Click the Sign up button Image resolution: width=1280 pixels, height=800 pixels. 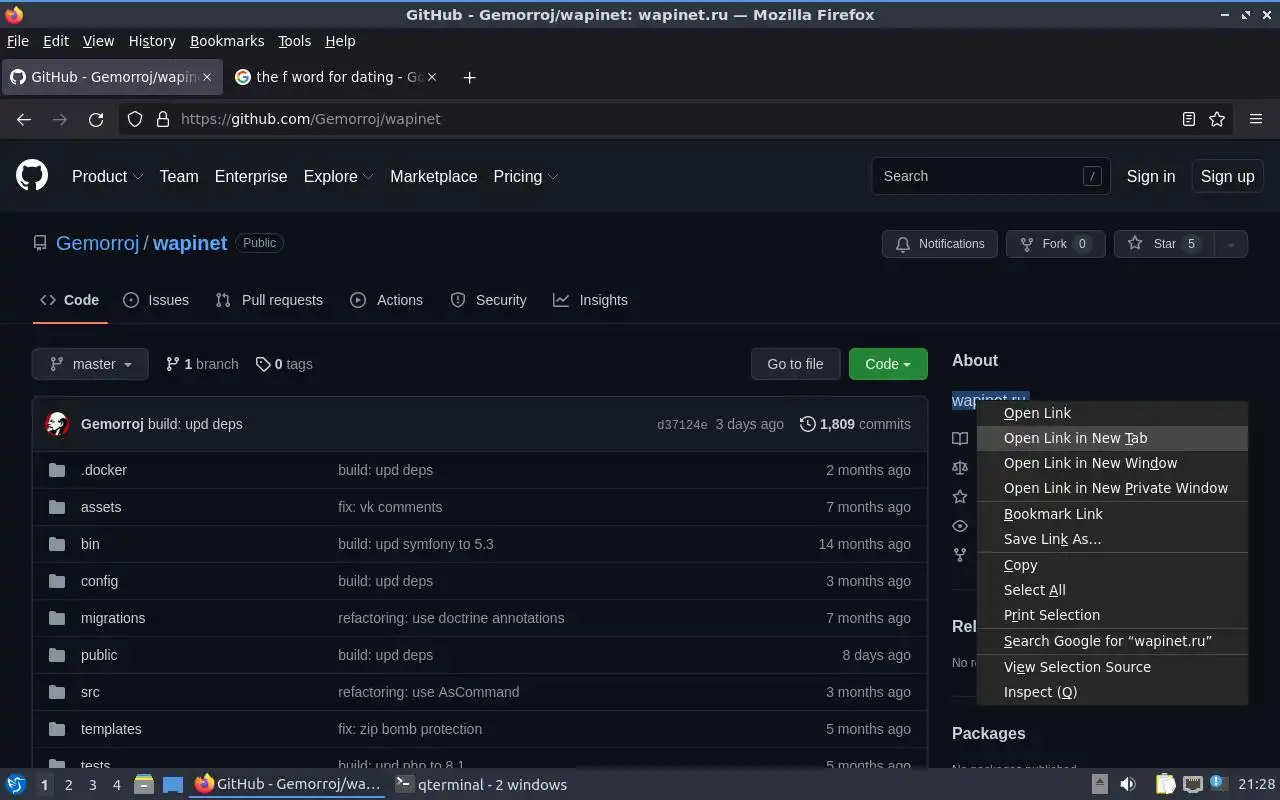(x=1227, y=176)
